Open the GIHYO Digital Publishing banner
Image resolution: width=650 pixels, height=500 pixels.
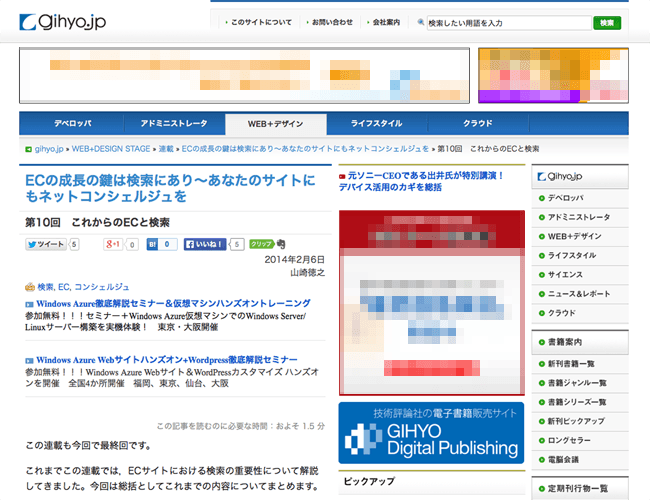coord(432,432)
